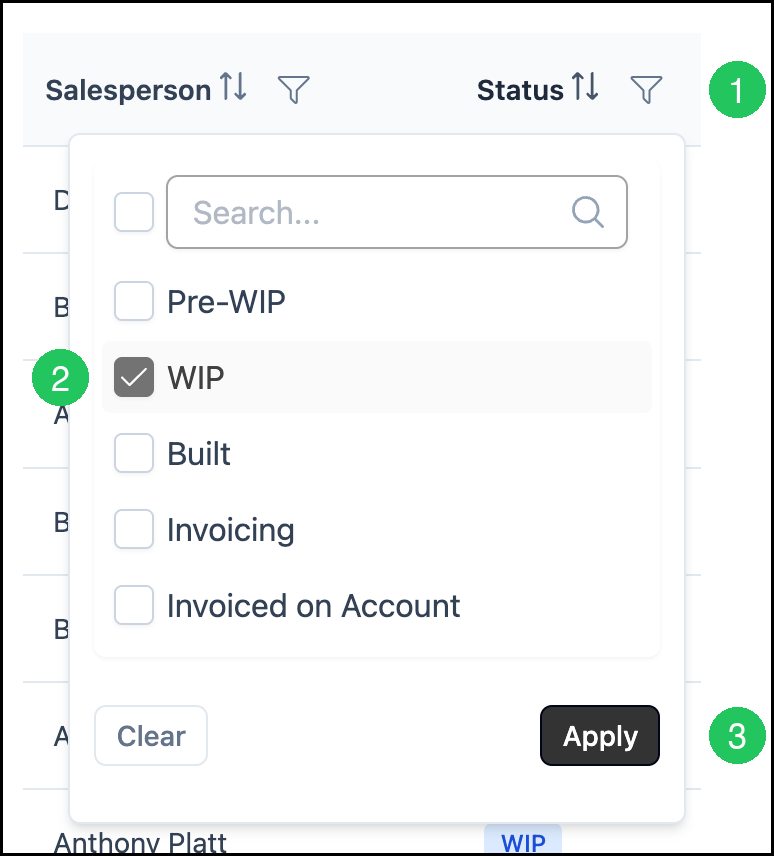Click the magnifier icon in the search box
Viewport: 774px width, 856px height.
[x=588, y=212]
